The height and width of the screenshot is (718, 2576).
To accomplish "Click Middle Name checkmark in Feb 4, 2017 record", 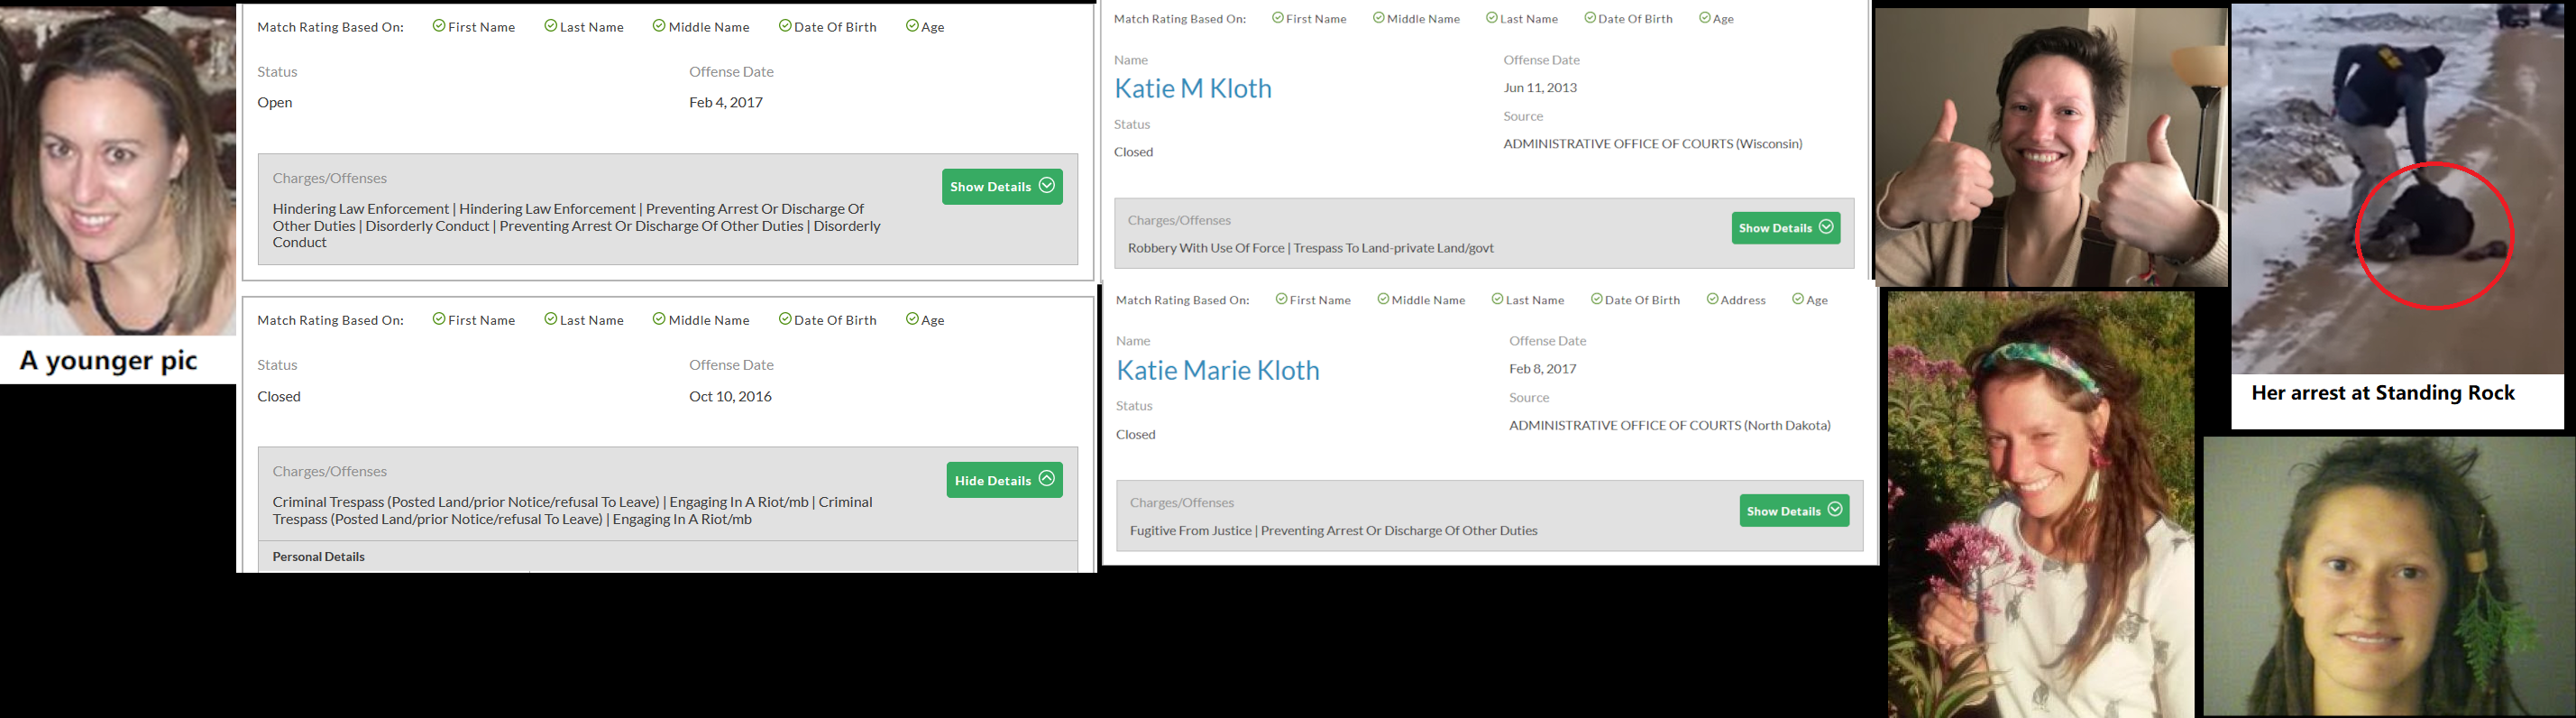I will point(659,26).
